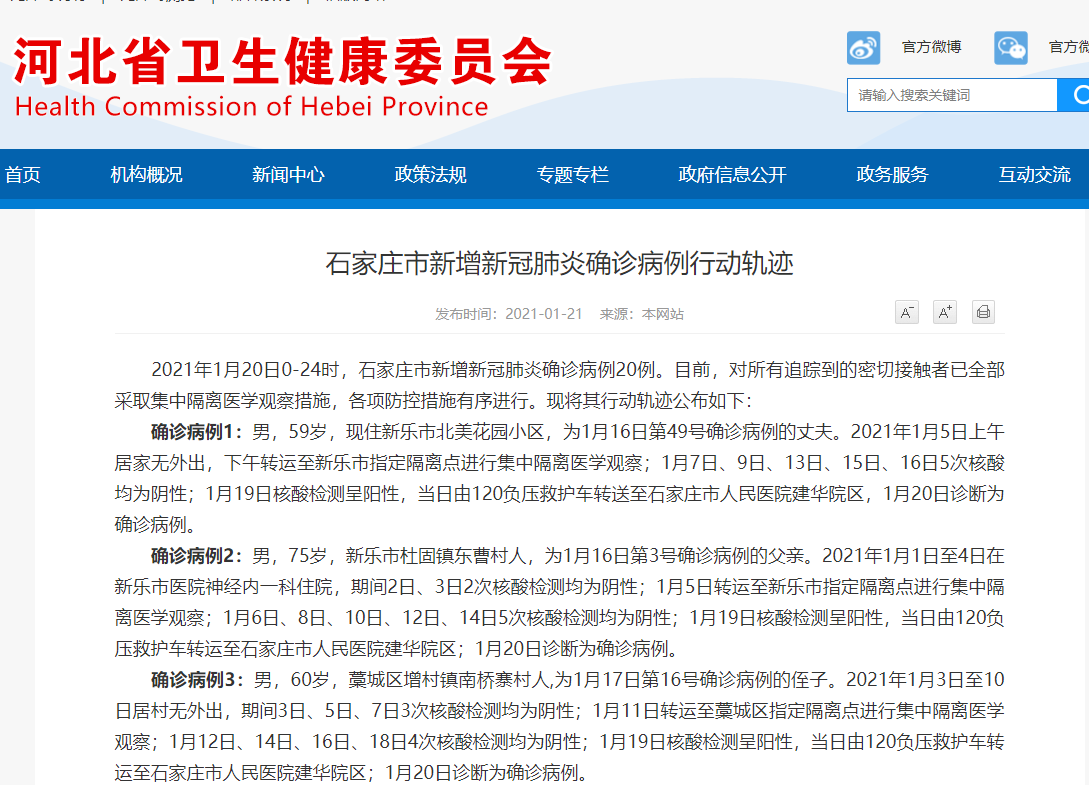Increase article font size with A+ icon
This screenshot has height=785, width=1089.
945,312
